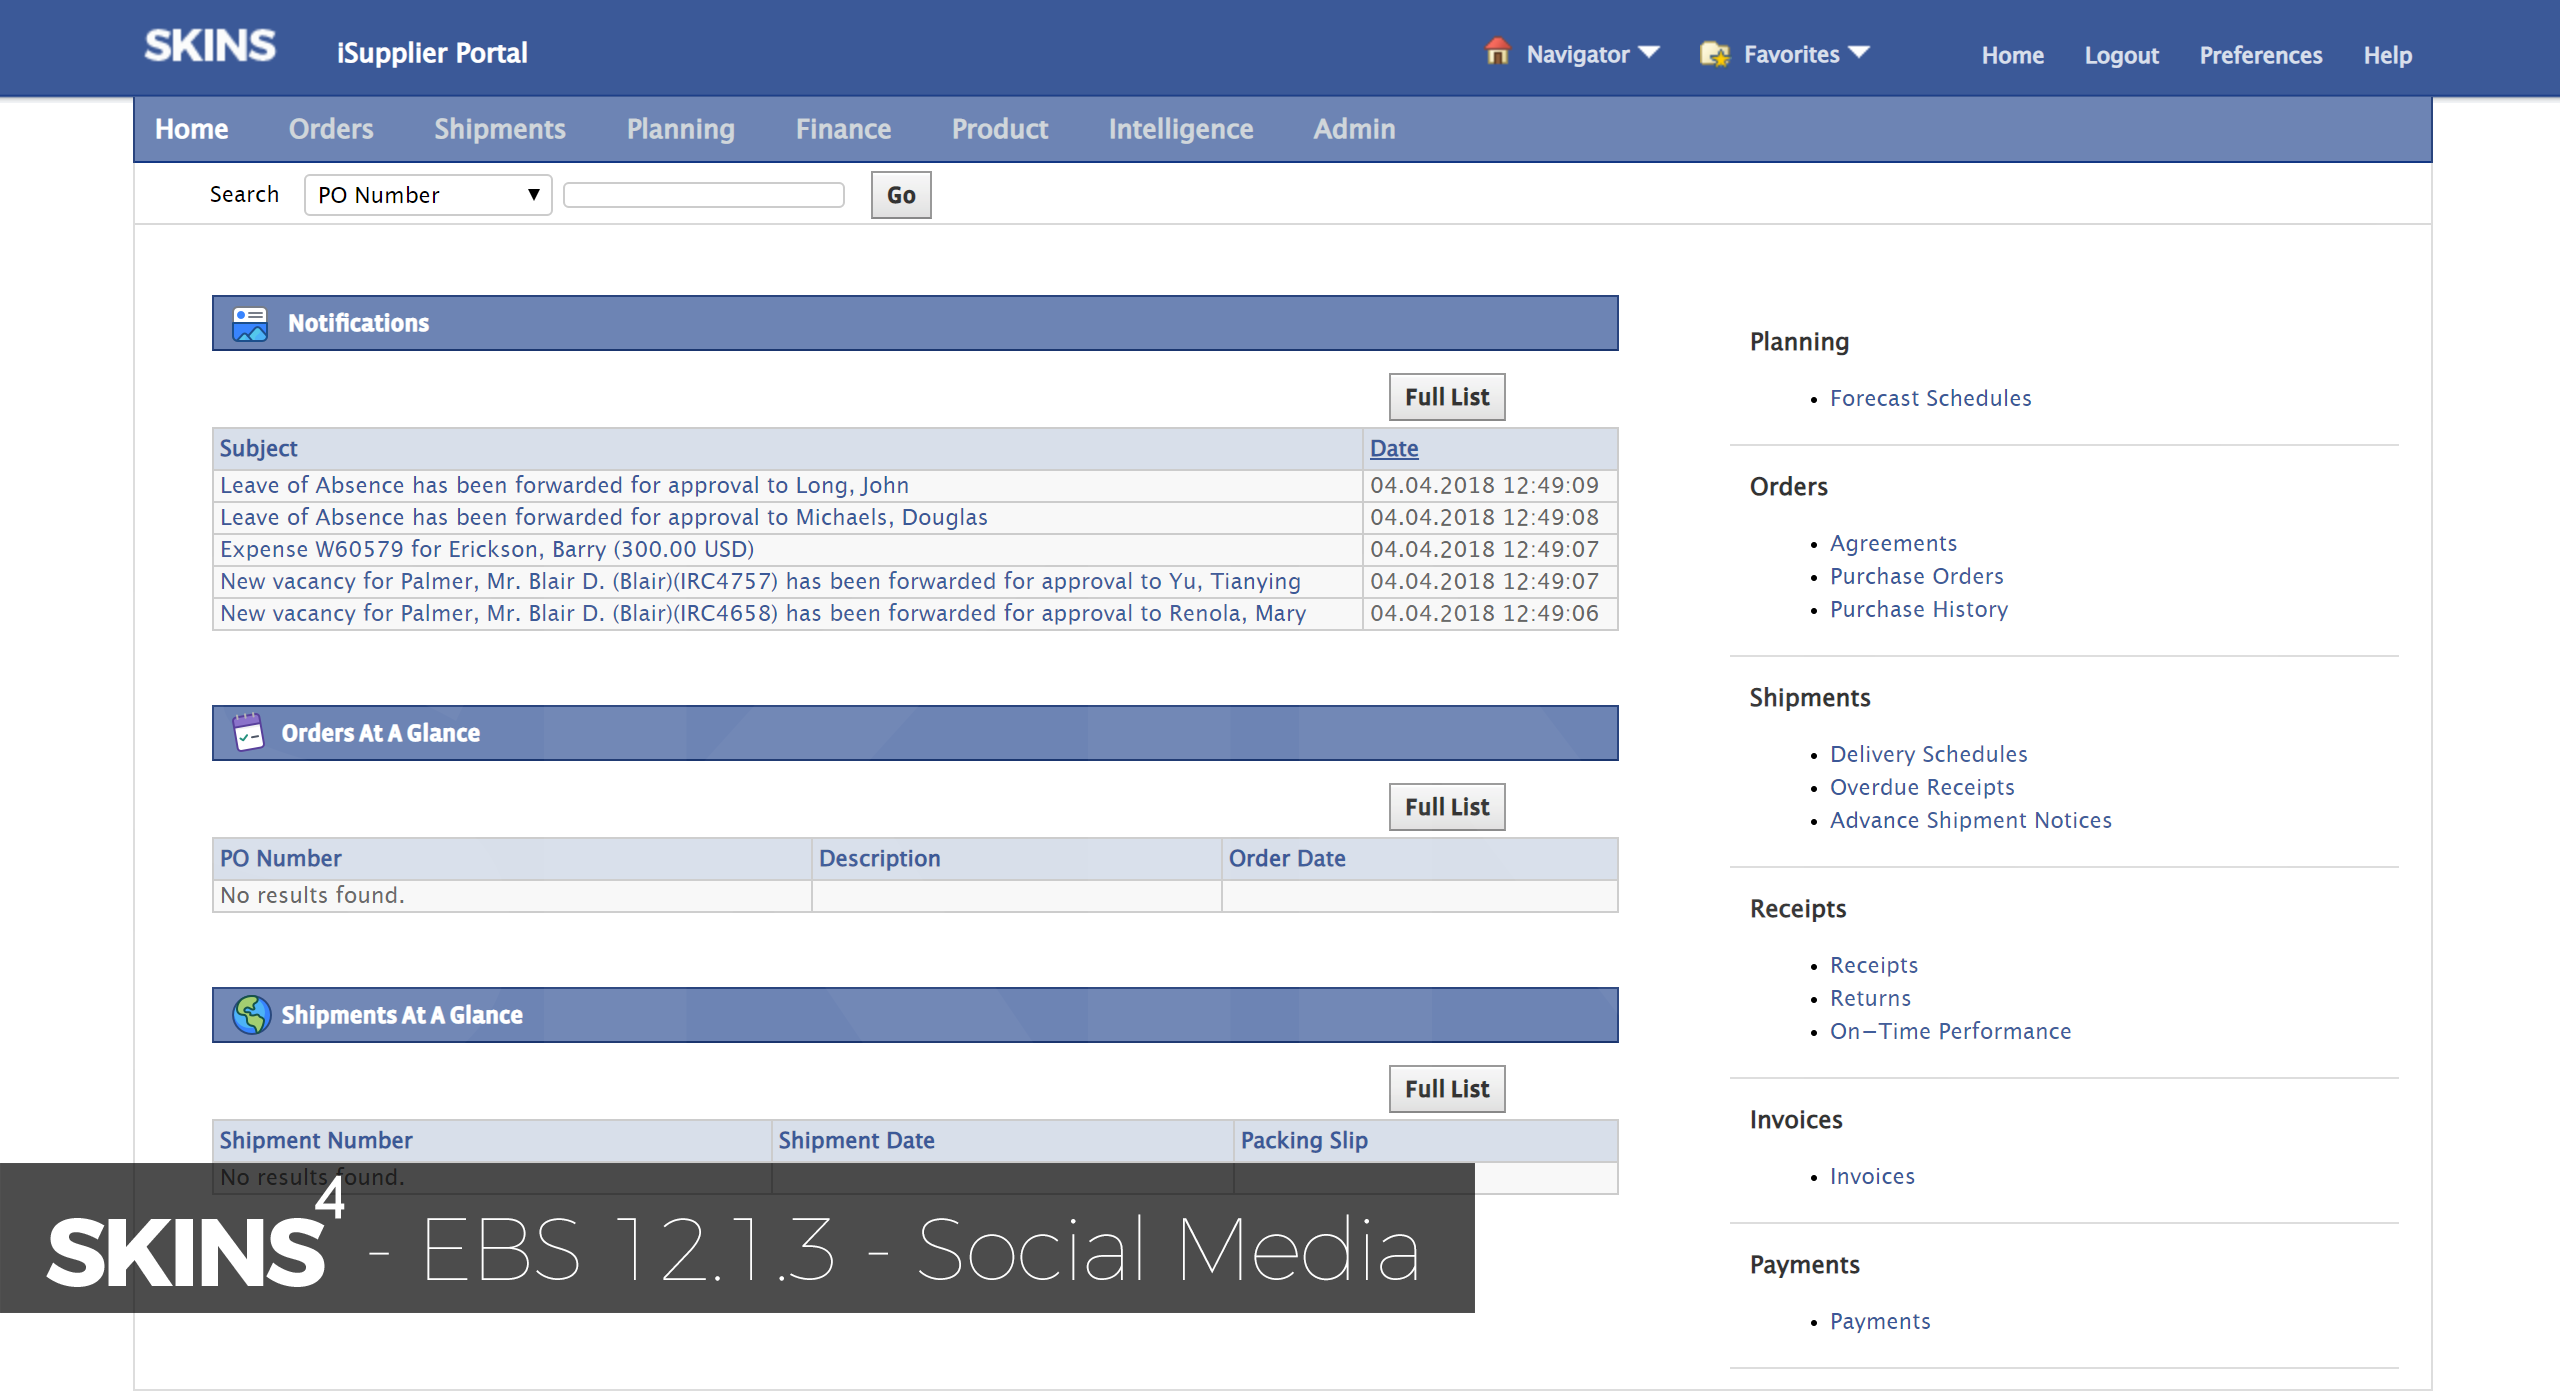Open Full List for Orders At A Glance
The width and height of the screenshot is (2560, 1400).
tap(1447, 807)
